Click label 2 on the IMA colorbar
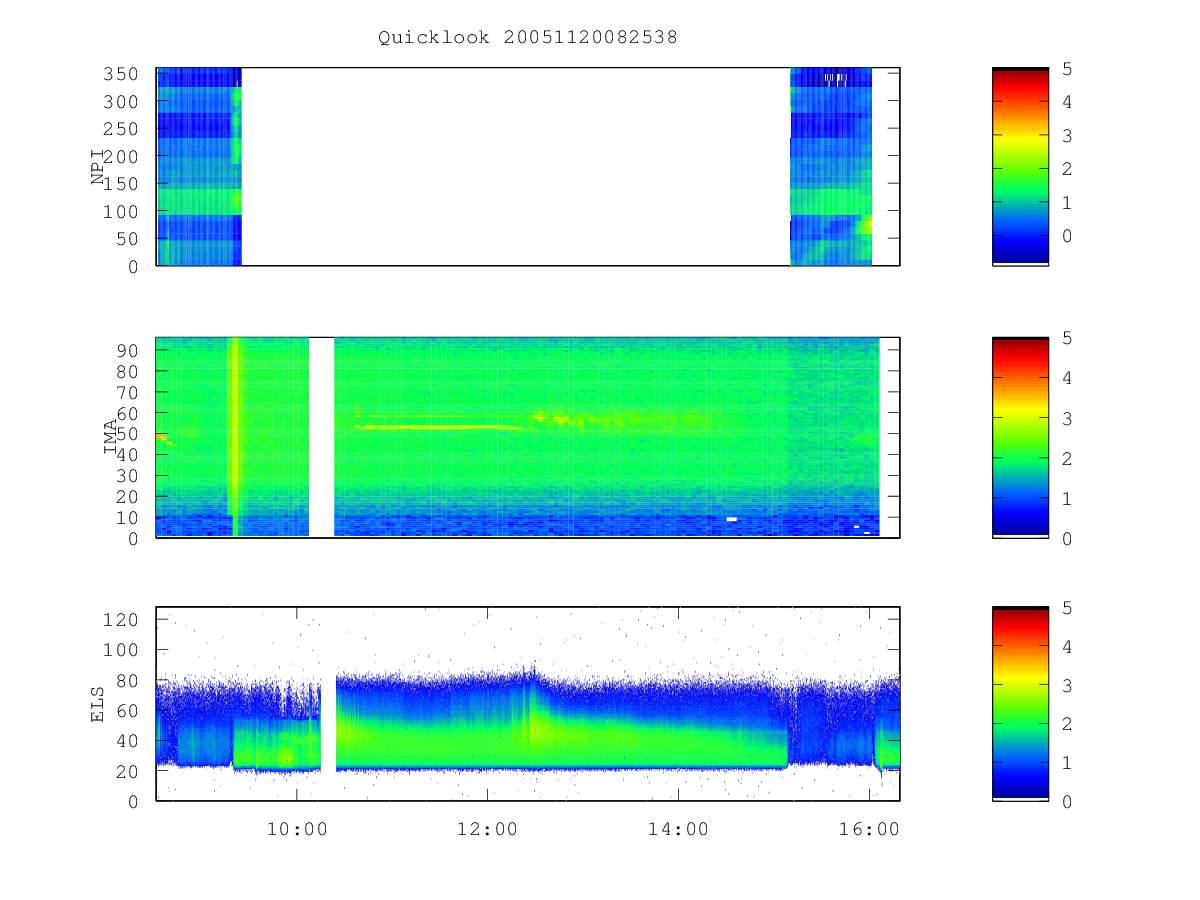Viewport: 1200px width, 900px height. click(1067, 458)
